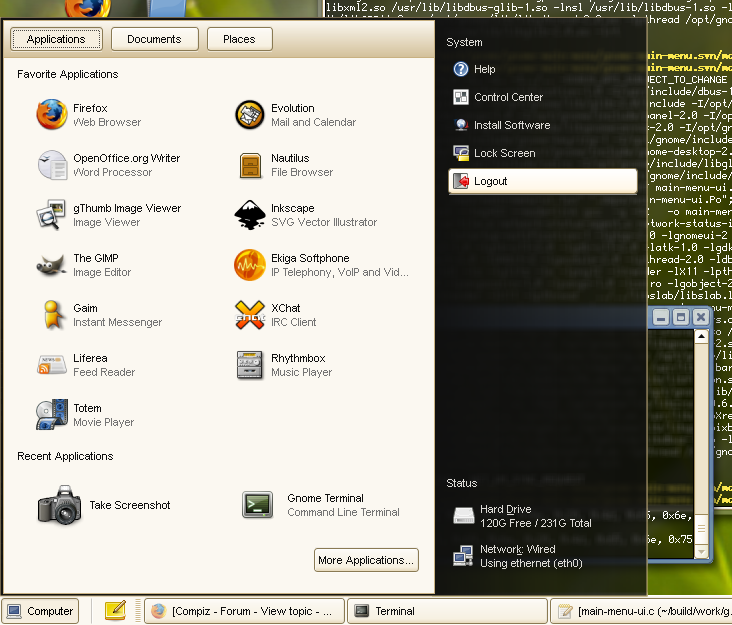Start Ekiga Softphone icon

pos(250,265)
